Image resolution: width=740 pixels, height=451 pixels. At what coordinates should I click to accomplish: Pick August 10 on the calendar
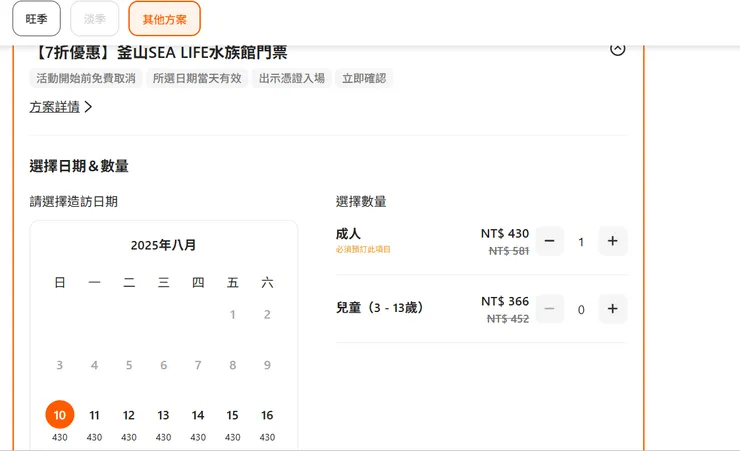[x=59, y=415]
